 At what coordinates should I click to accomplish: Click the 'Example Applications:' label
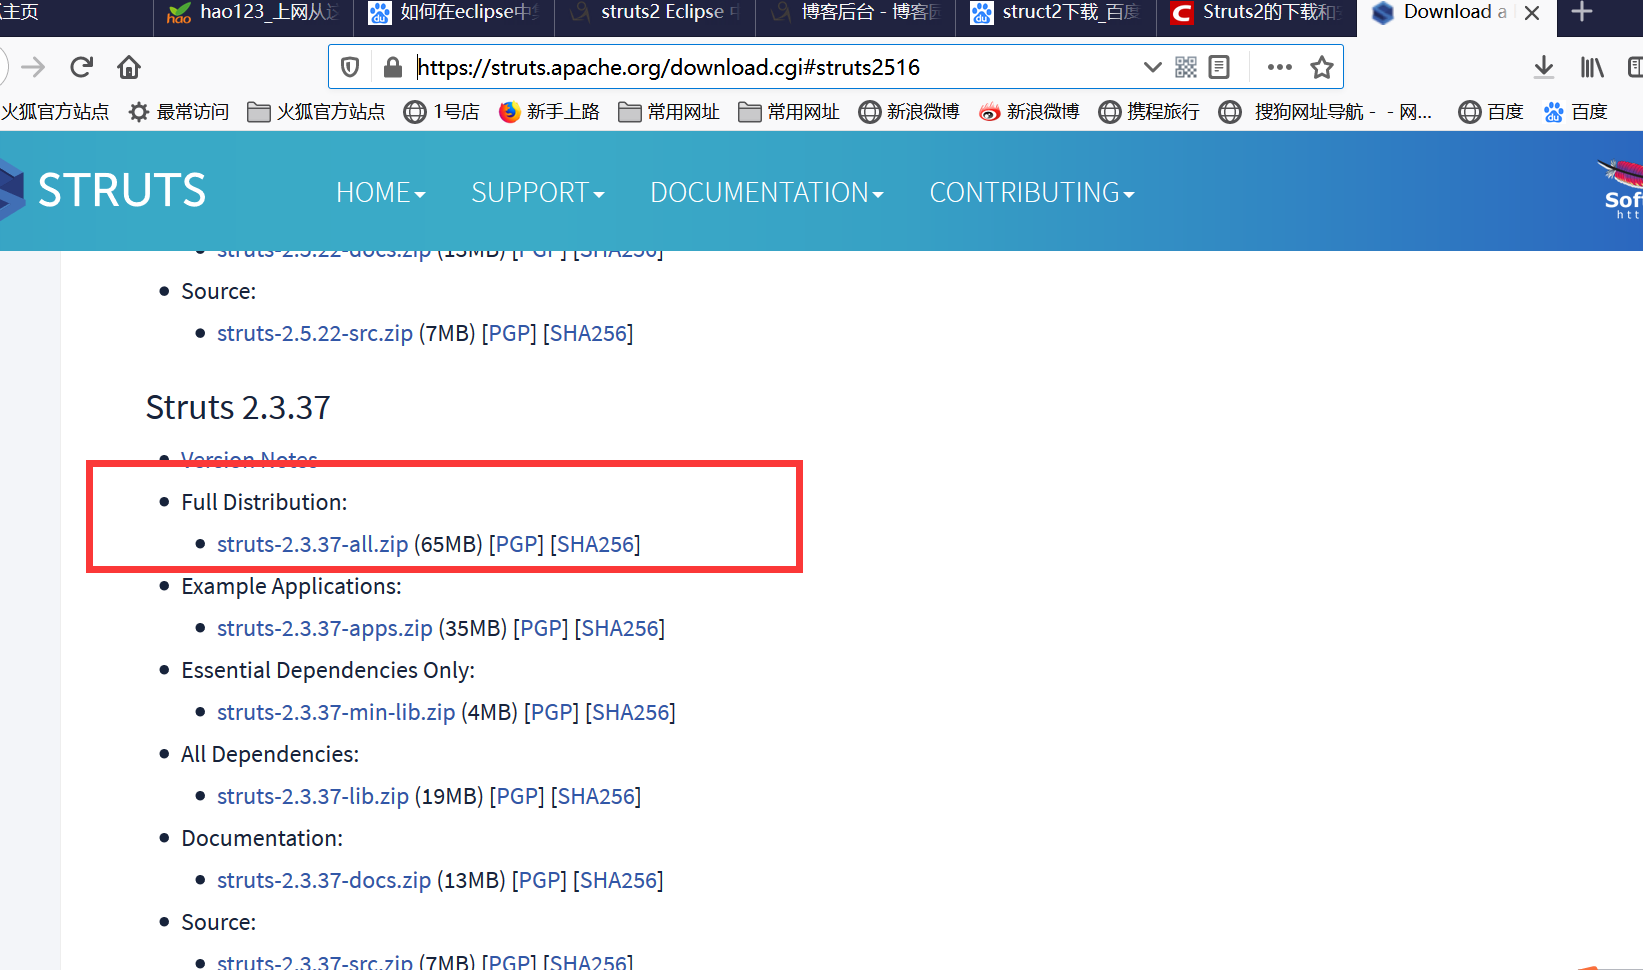point(291,586)
